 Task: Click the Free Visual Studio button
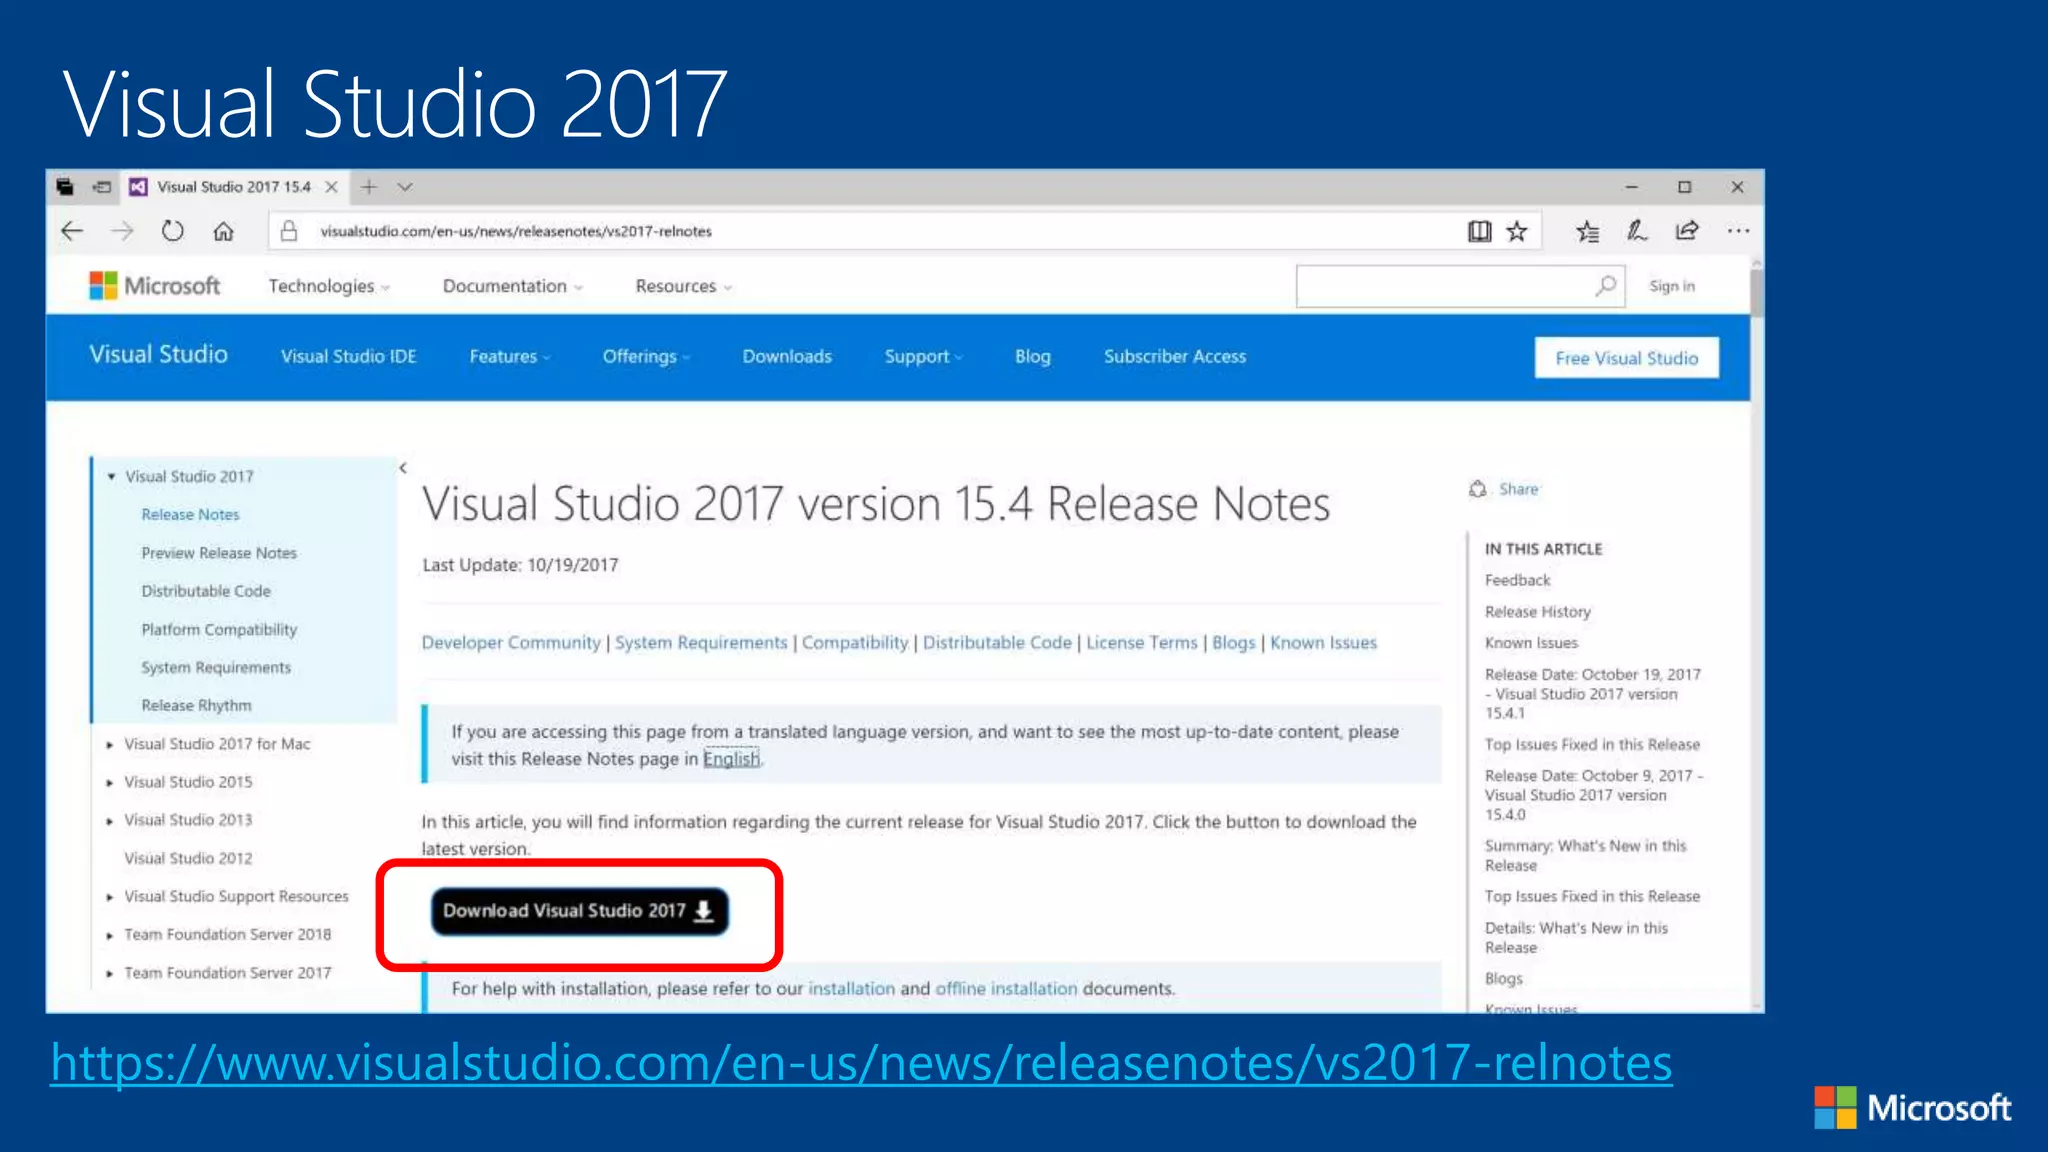(1627, 358)
